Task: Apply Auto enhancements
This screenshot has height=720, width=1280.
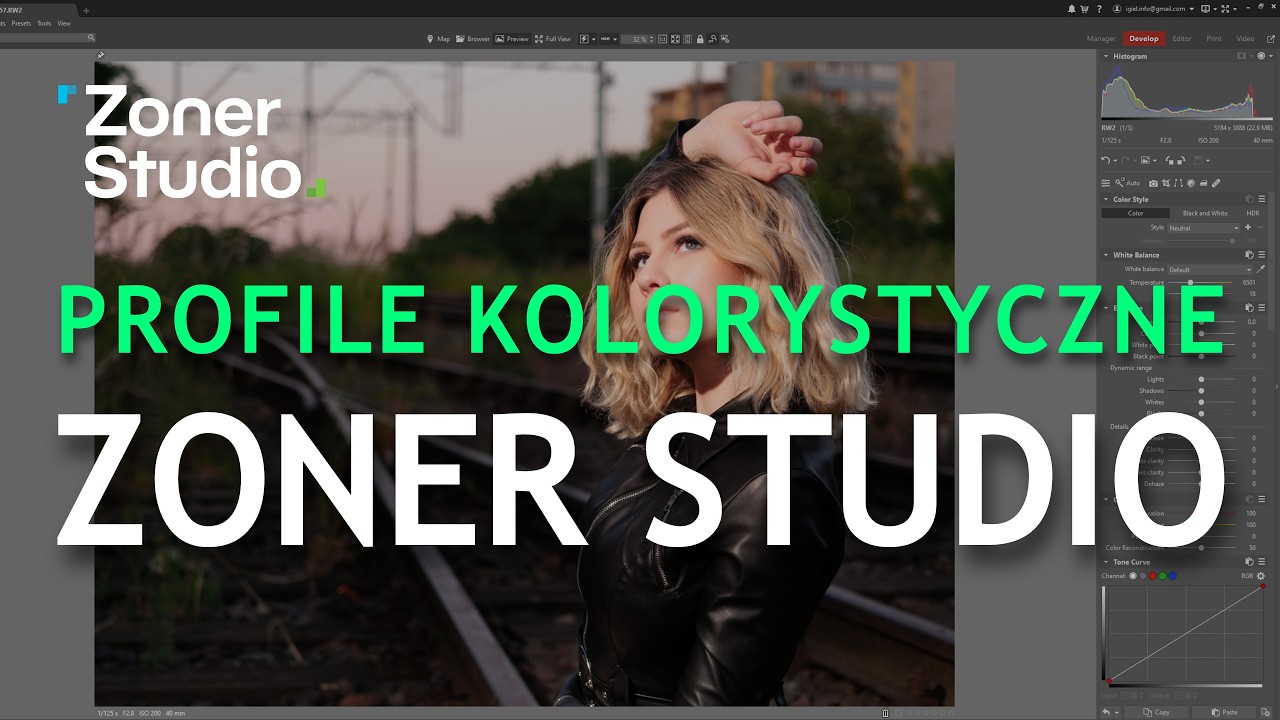Action: pos(1127,183)
